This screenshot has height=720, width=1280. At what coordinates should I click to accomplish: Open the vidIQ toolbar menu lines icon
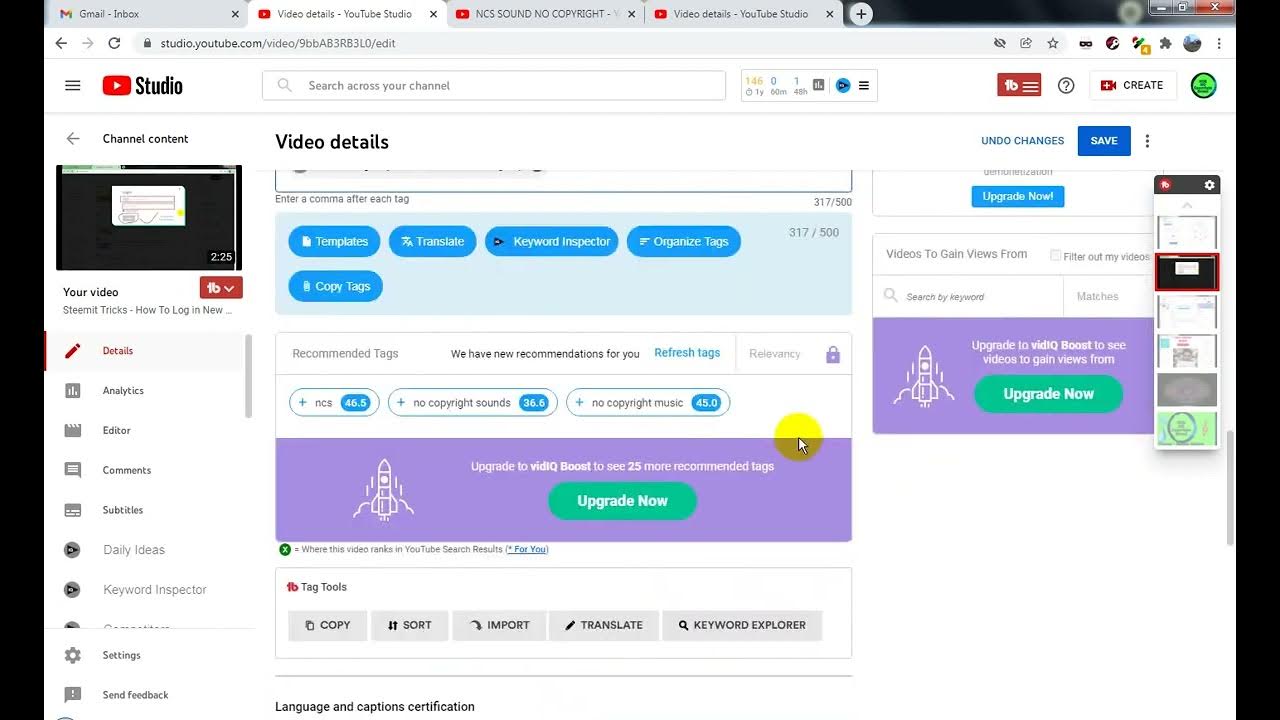(864, 86)
